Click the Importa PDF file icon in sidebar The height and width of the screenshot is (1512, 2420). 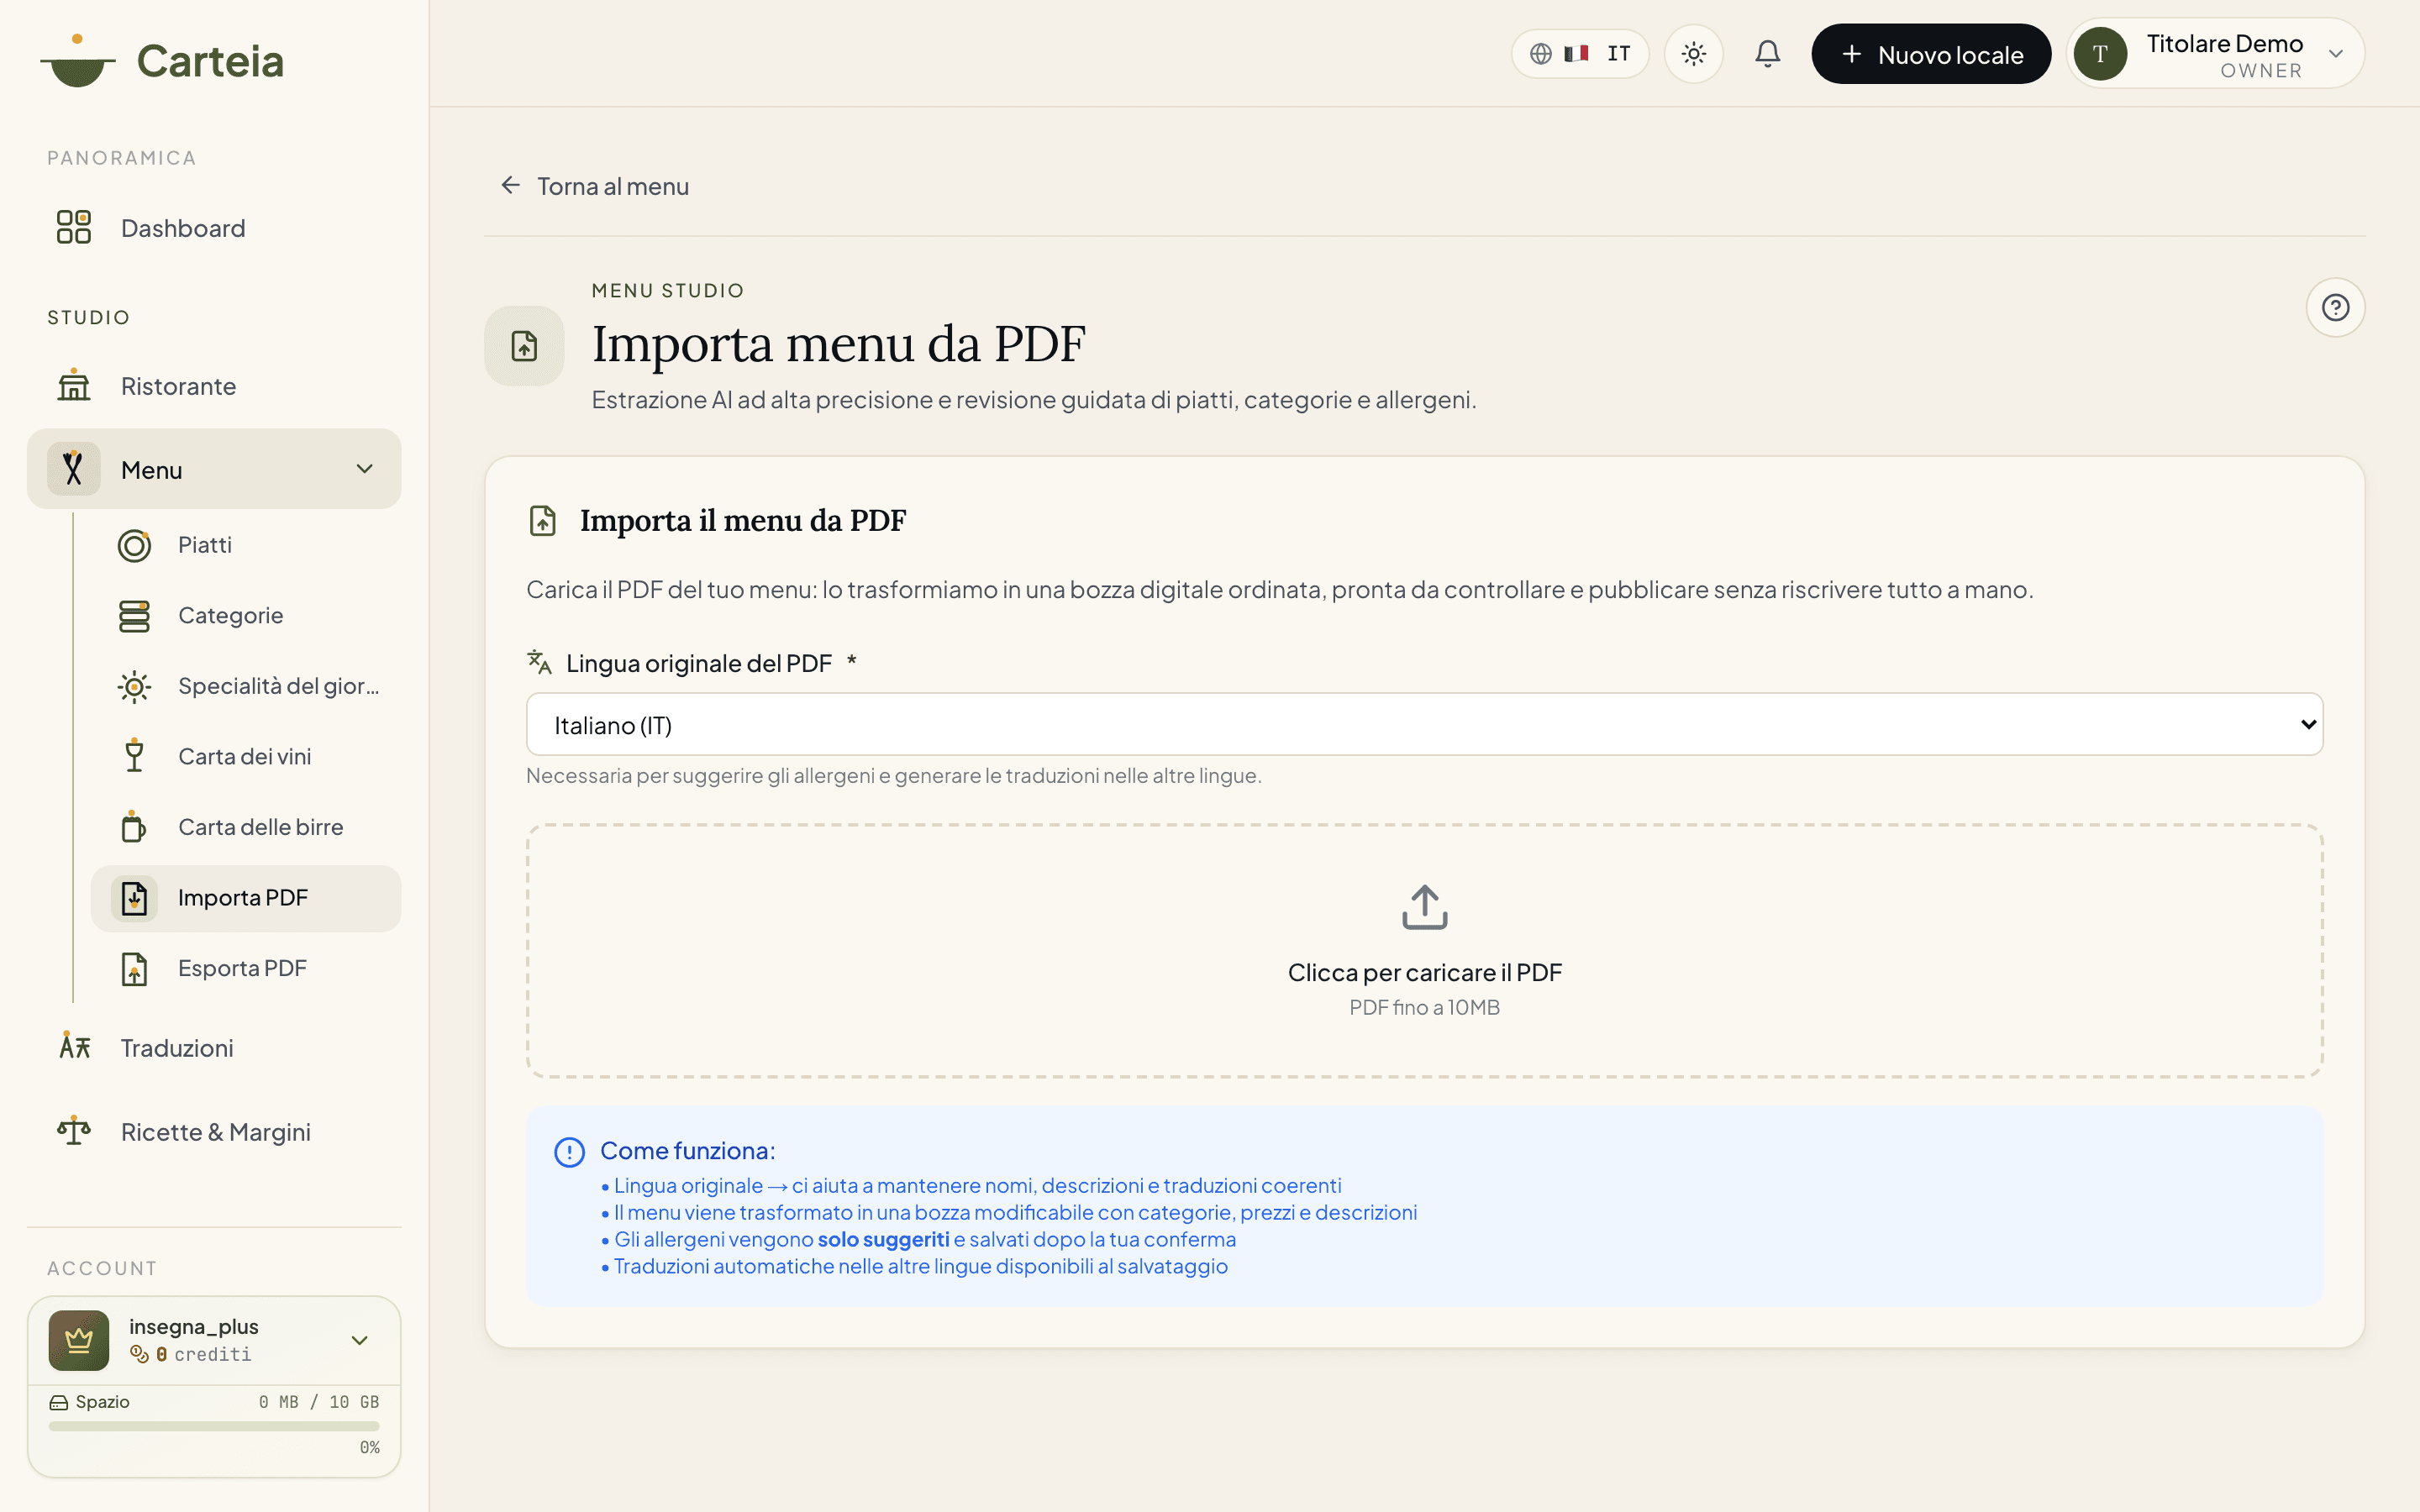click(134, 898)
